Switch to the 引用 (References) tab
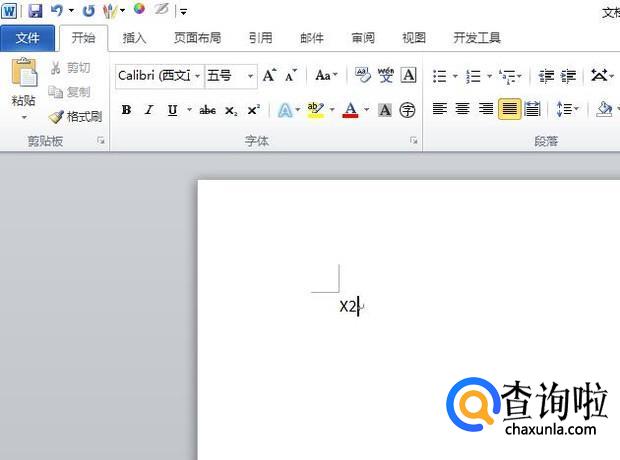The height and width of the screenshot is (460, 620). pos(261,38)
